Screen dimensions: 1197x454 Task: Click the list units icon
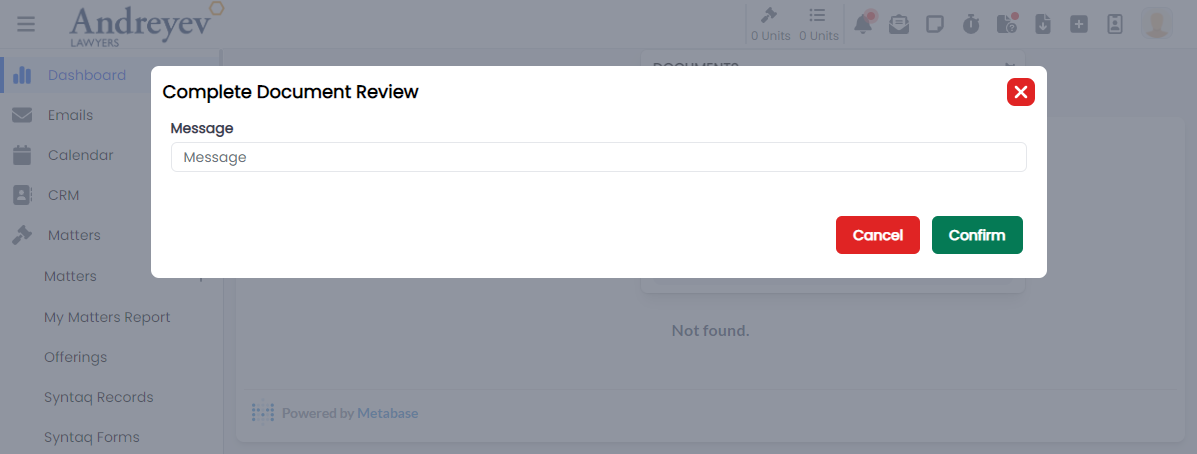click(818, 24)
